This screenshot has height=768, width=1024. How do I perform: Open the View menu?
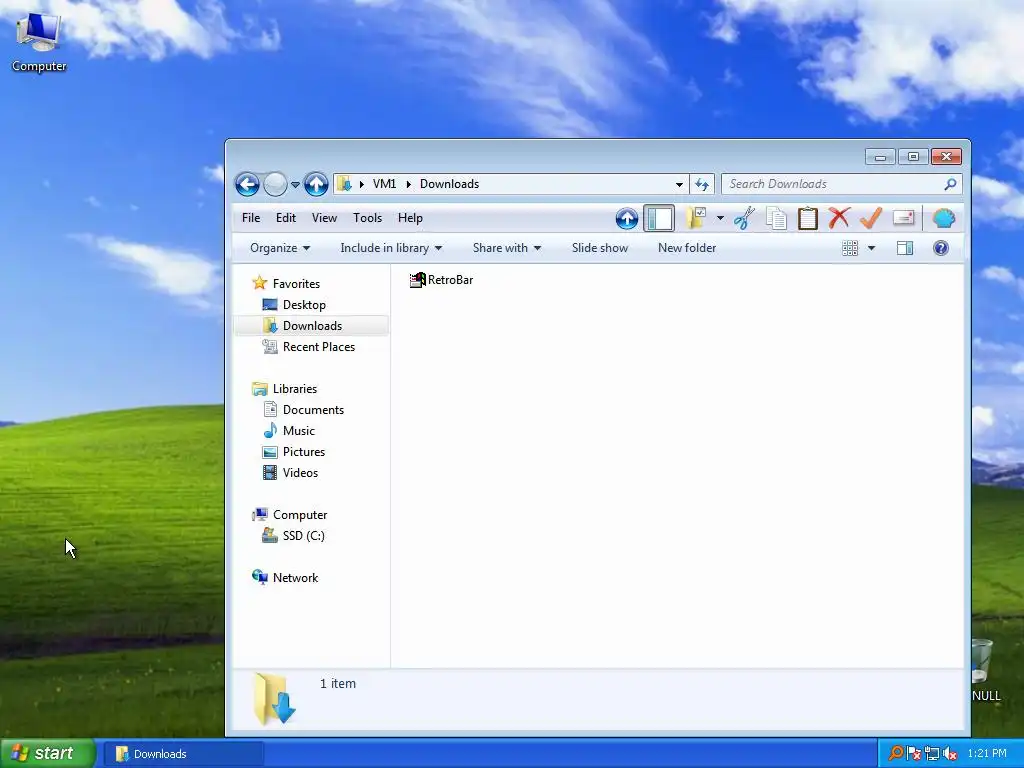pos(324,218)
